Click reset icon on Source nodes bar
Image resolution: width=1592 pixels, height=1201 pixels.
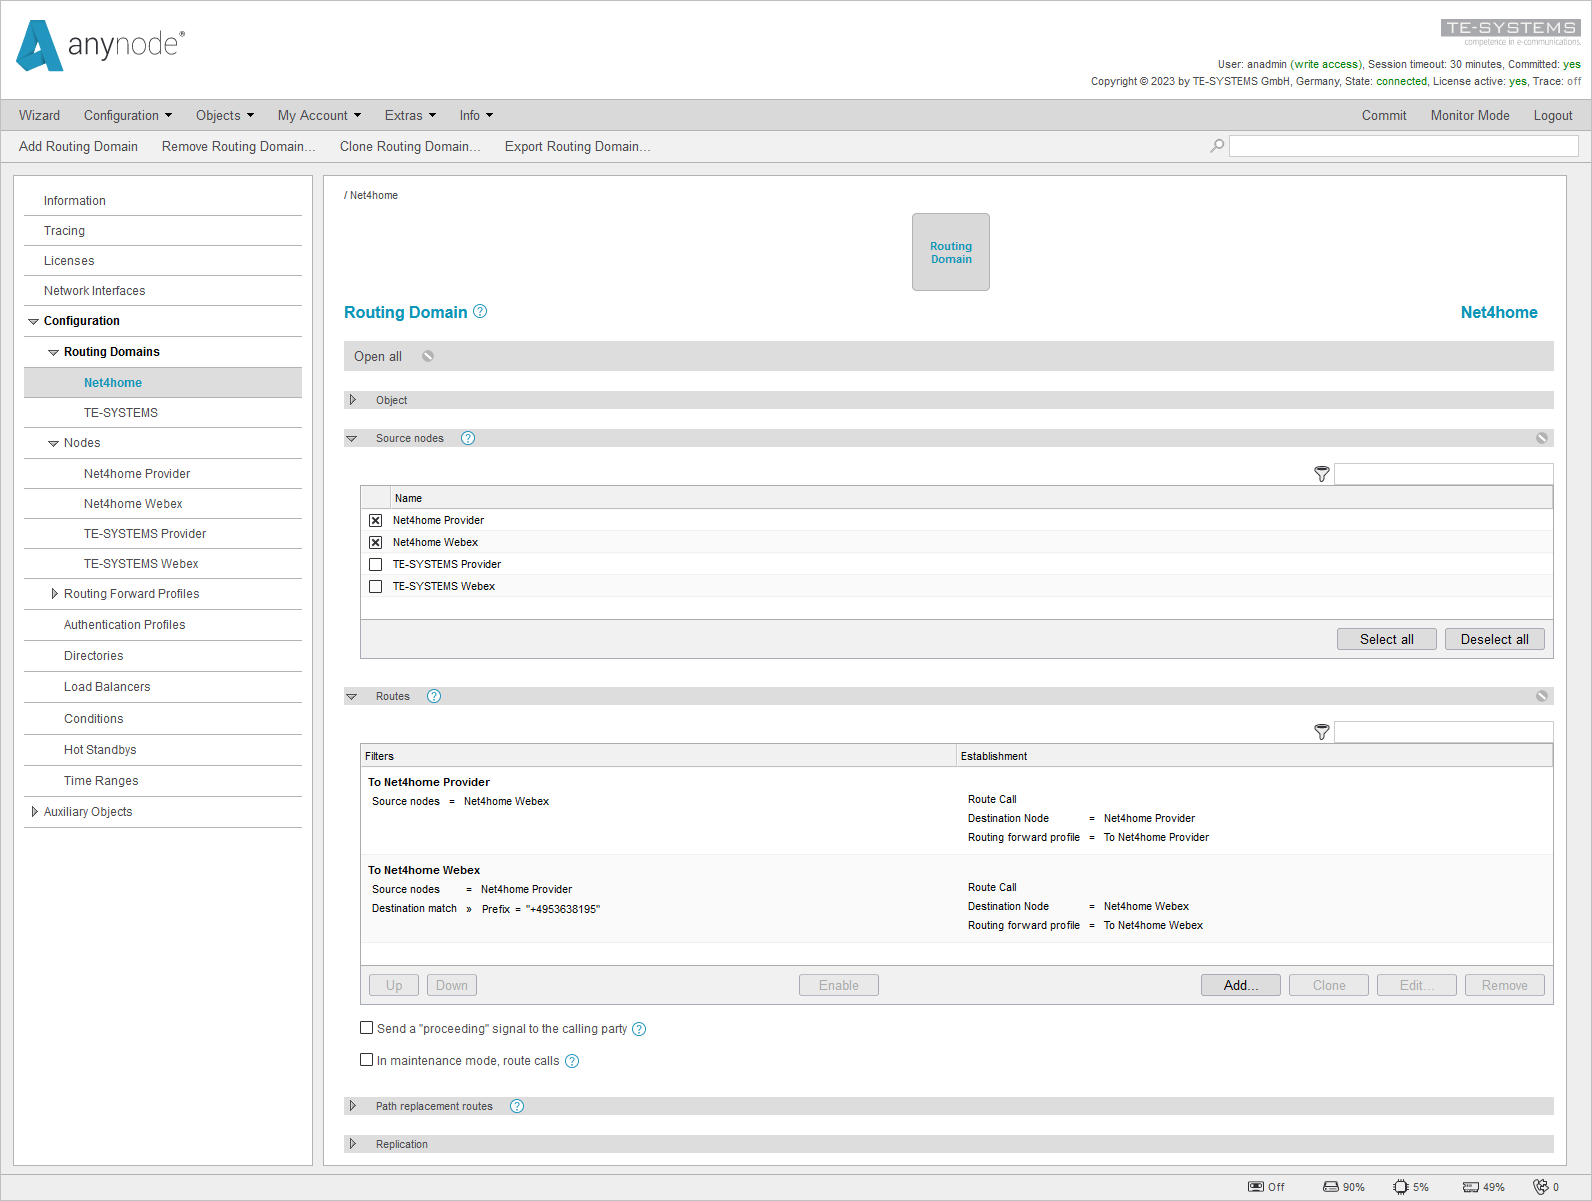[1542, 438]
